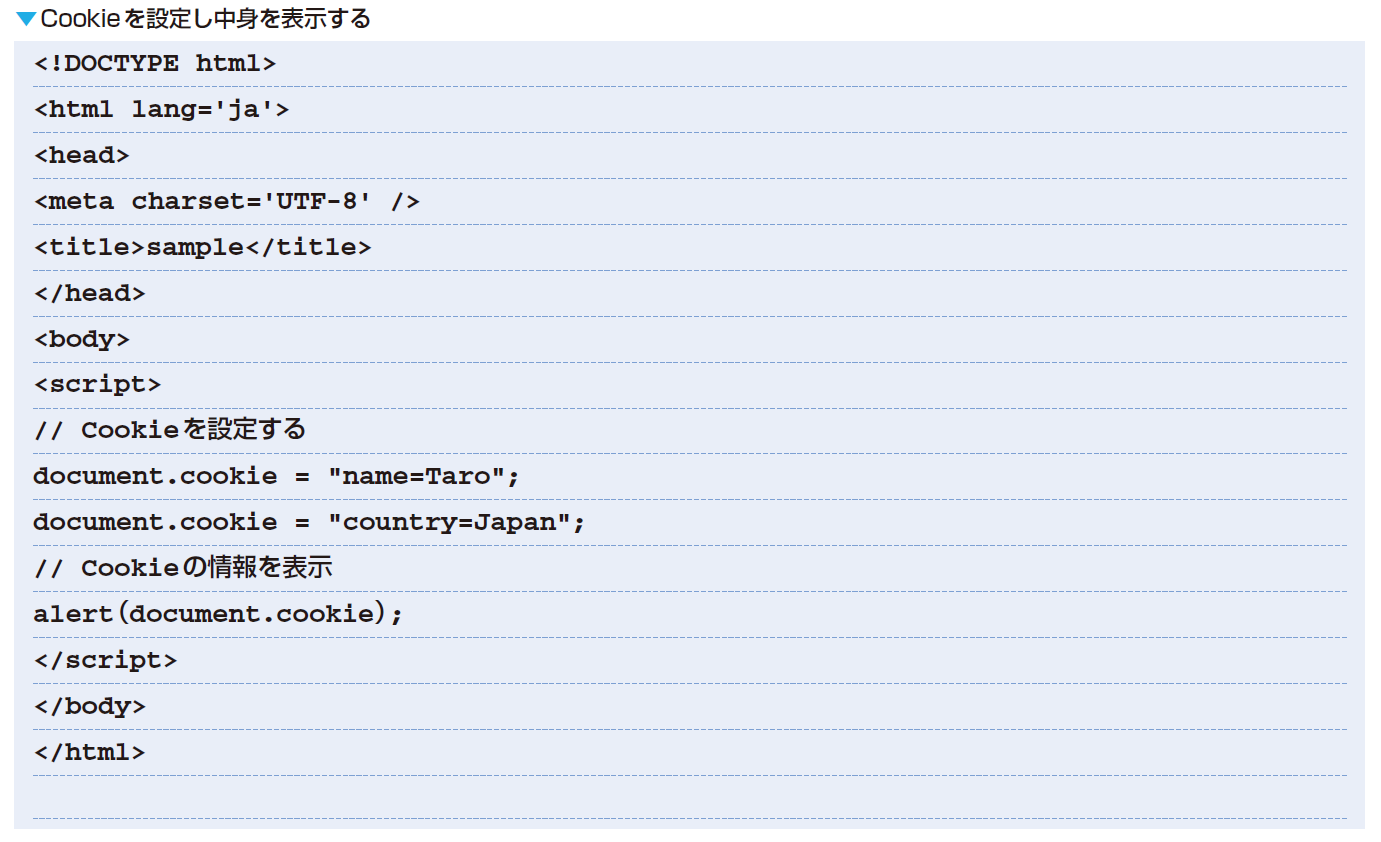Screen dimensions: 1381x842
Task: Click the opening '<script>' tag line
Action: pos(98,386)
